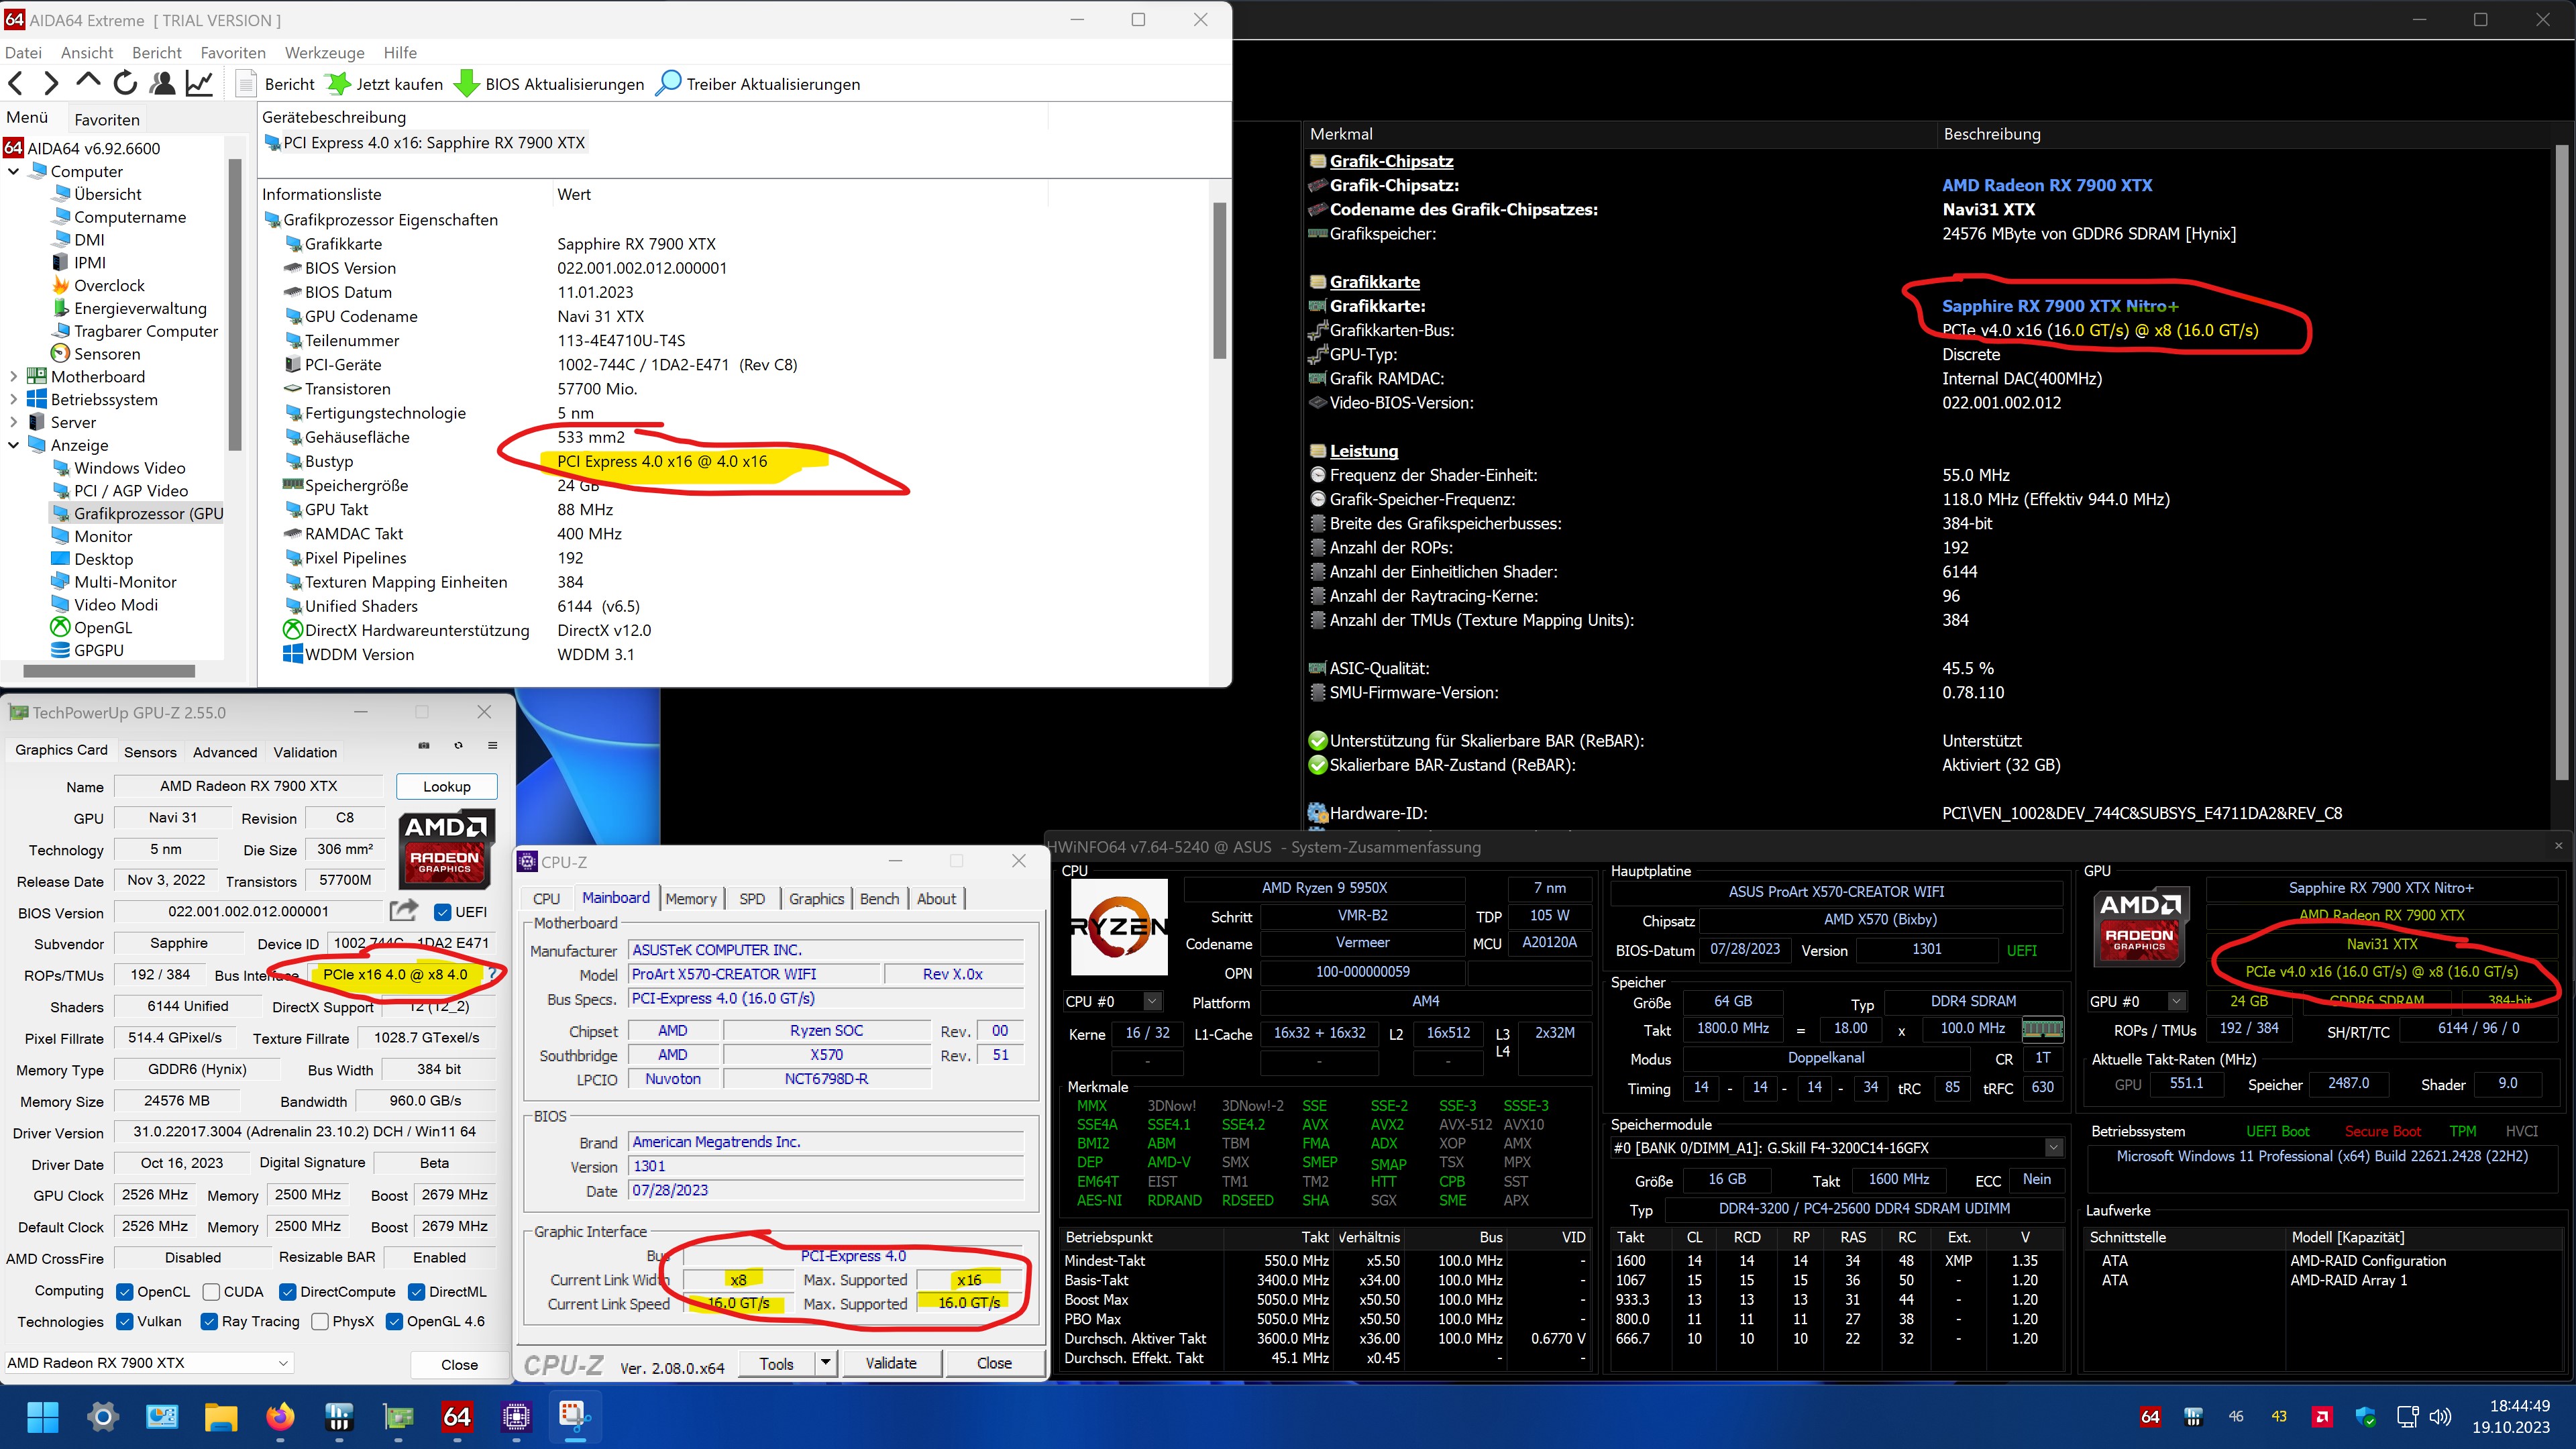Open GPU-Z hamburger menu icon

492,746
